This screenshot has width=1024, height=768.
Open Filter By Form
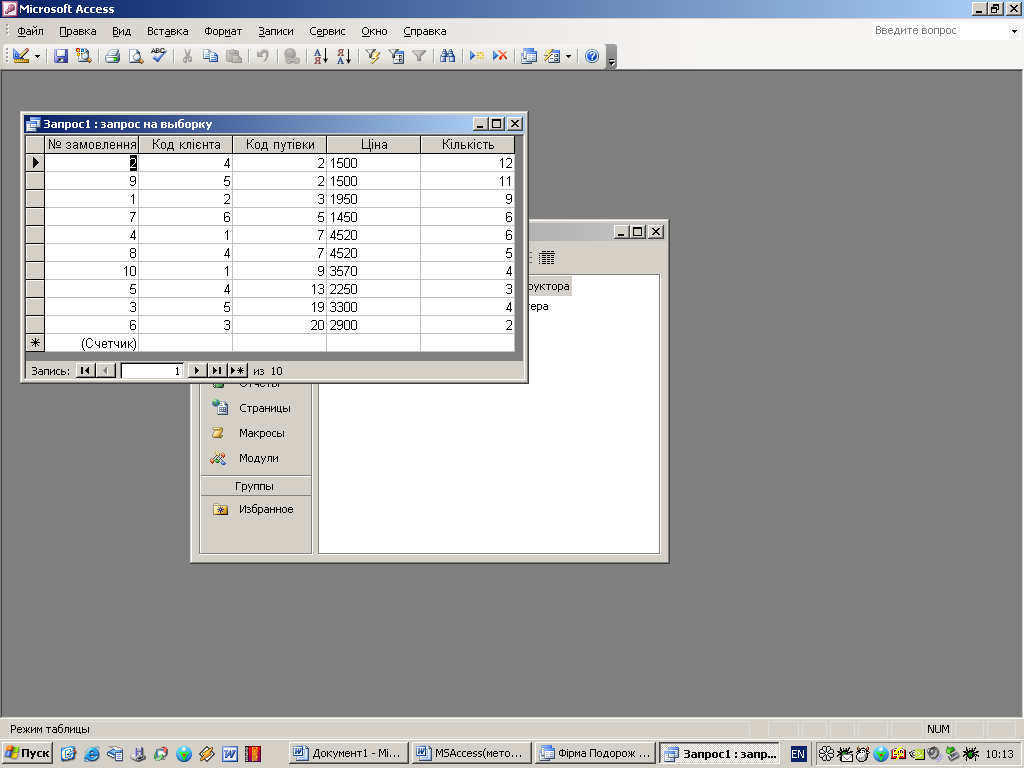(x=396, y=56)
